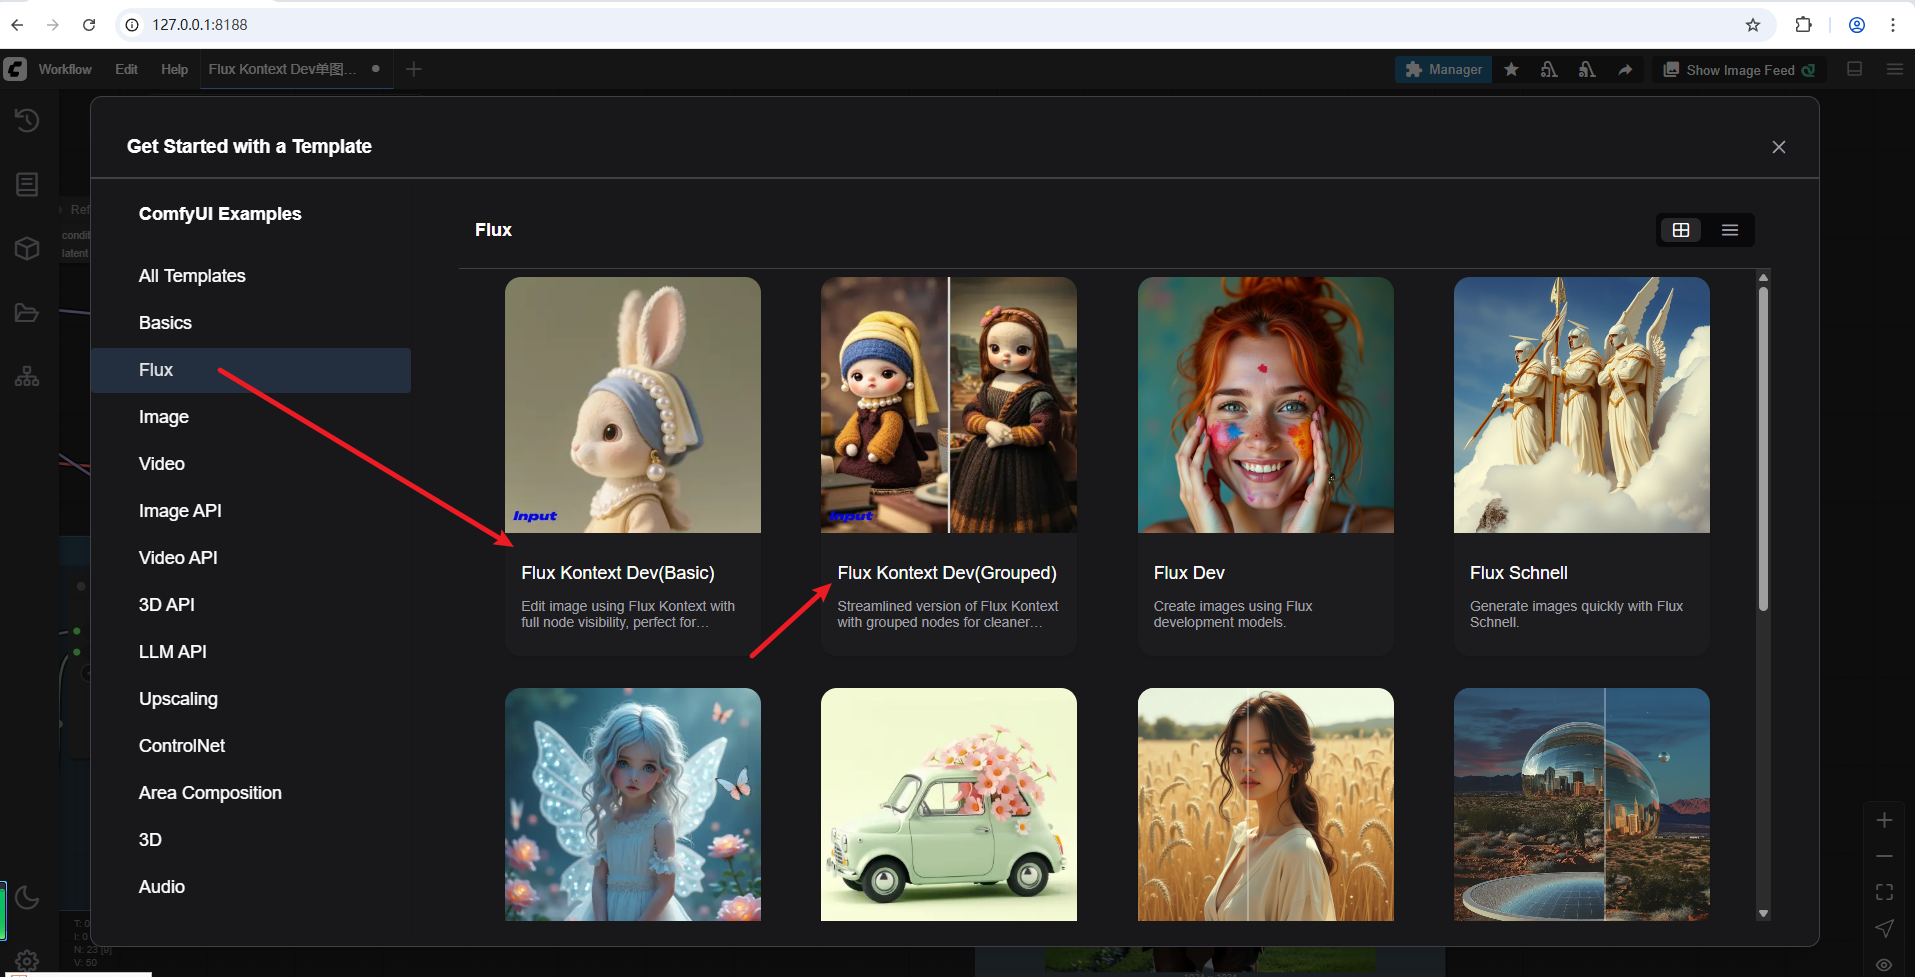
Task: Open the Manager button
Action: (x=1443, y=69)
